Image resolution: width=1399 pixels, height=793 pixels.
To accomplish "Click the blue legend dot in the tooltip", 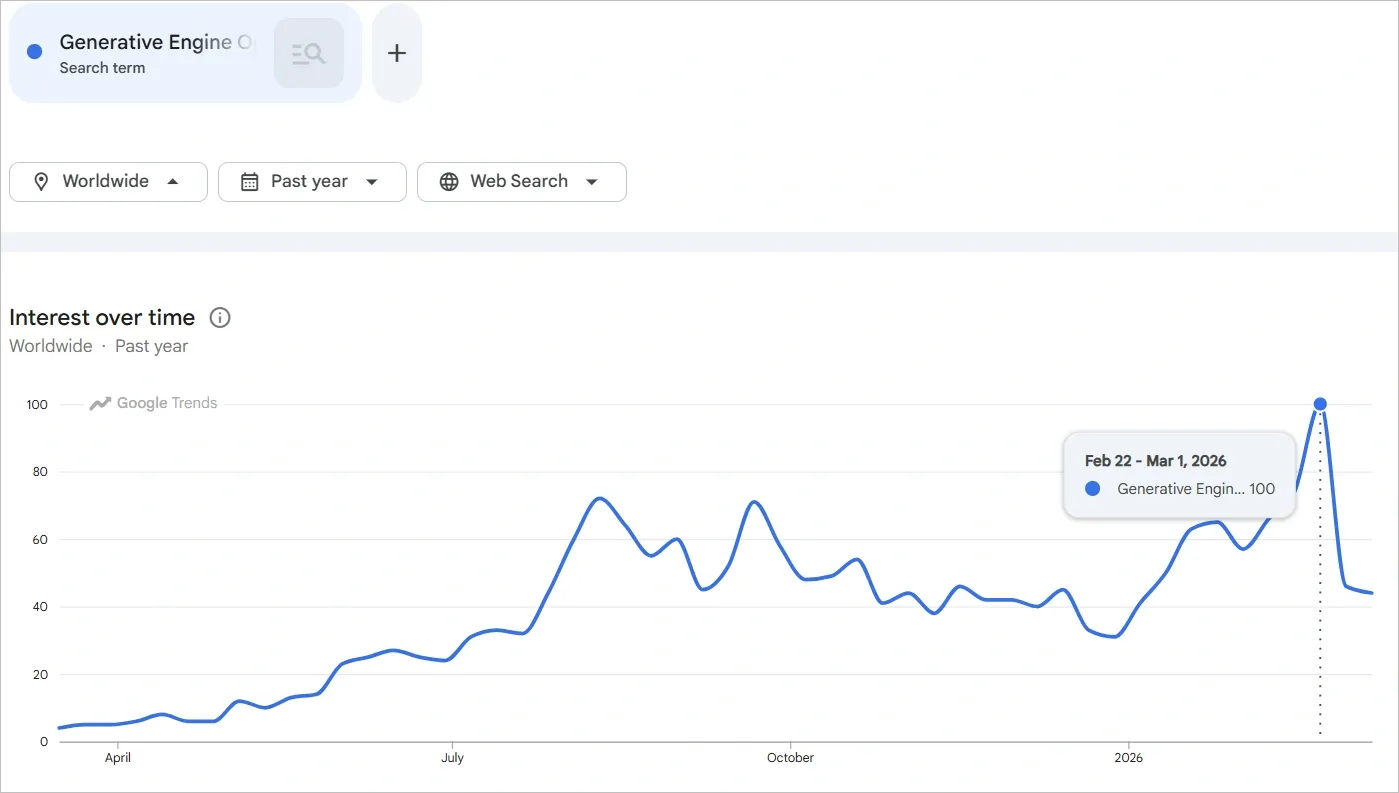I will point(1091,489).
